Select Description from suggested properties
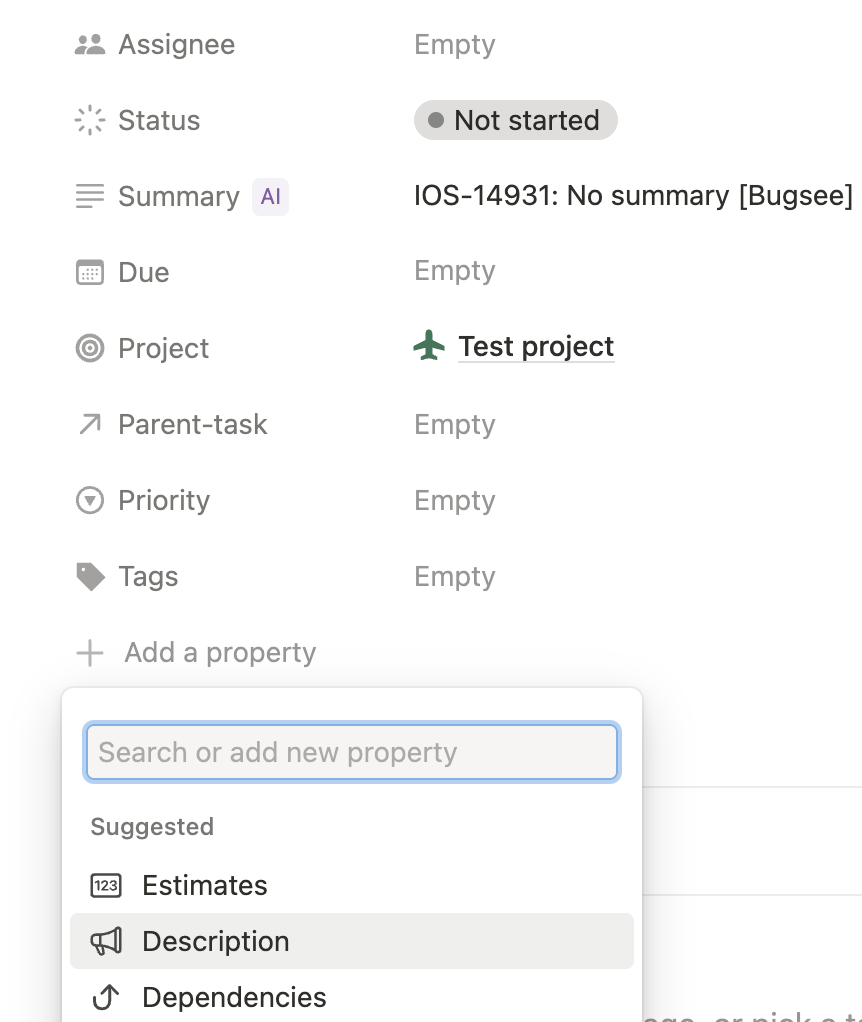The image size is (862, 1022). (216, 941)
